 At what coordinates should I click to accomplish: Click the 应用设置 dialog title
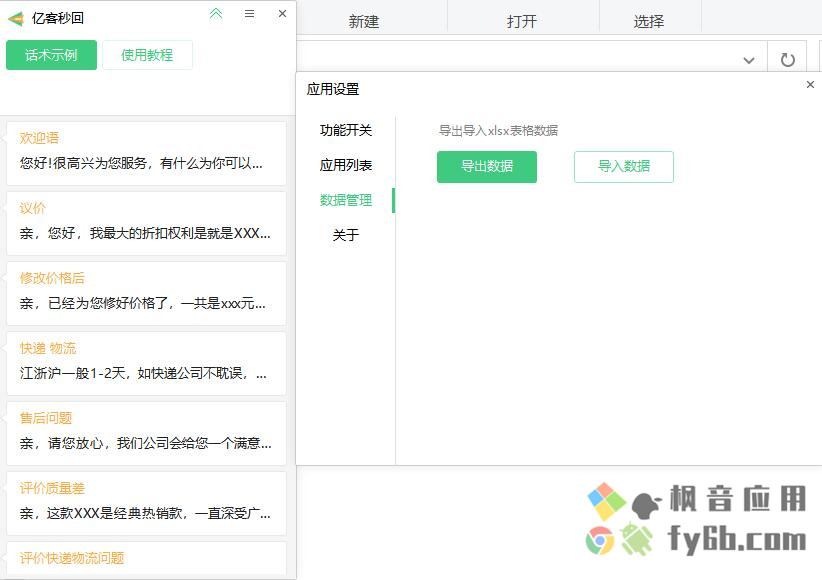(x=333, y=89)
